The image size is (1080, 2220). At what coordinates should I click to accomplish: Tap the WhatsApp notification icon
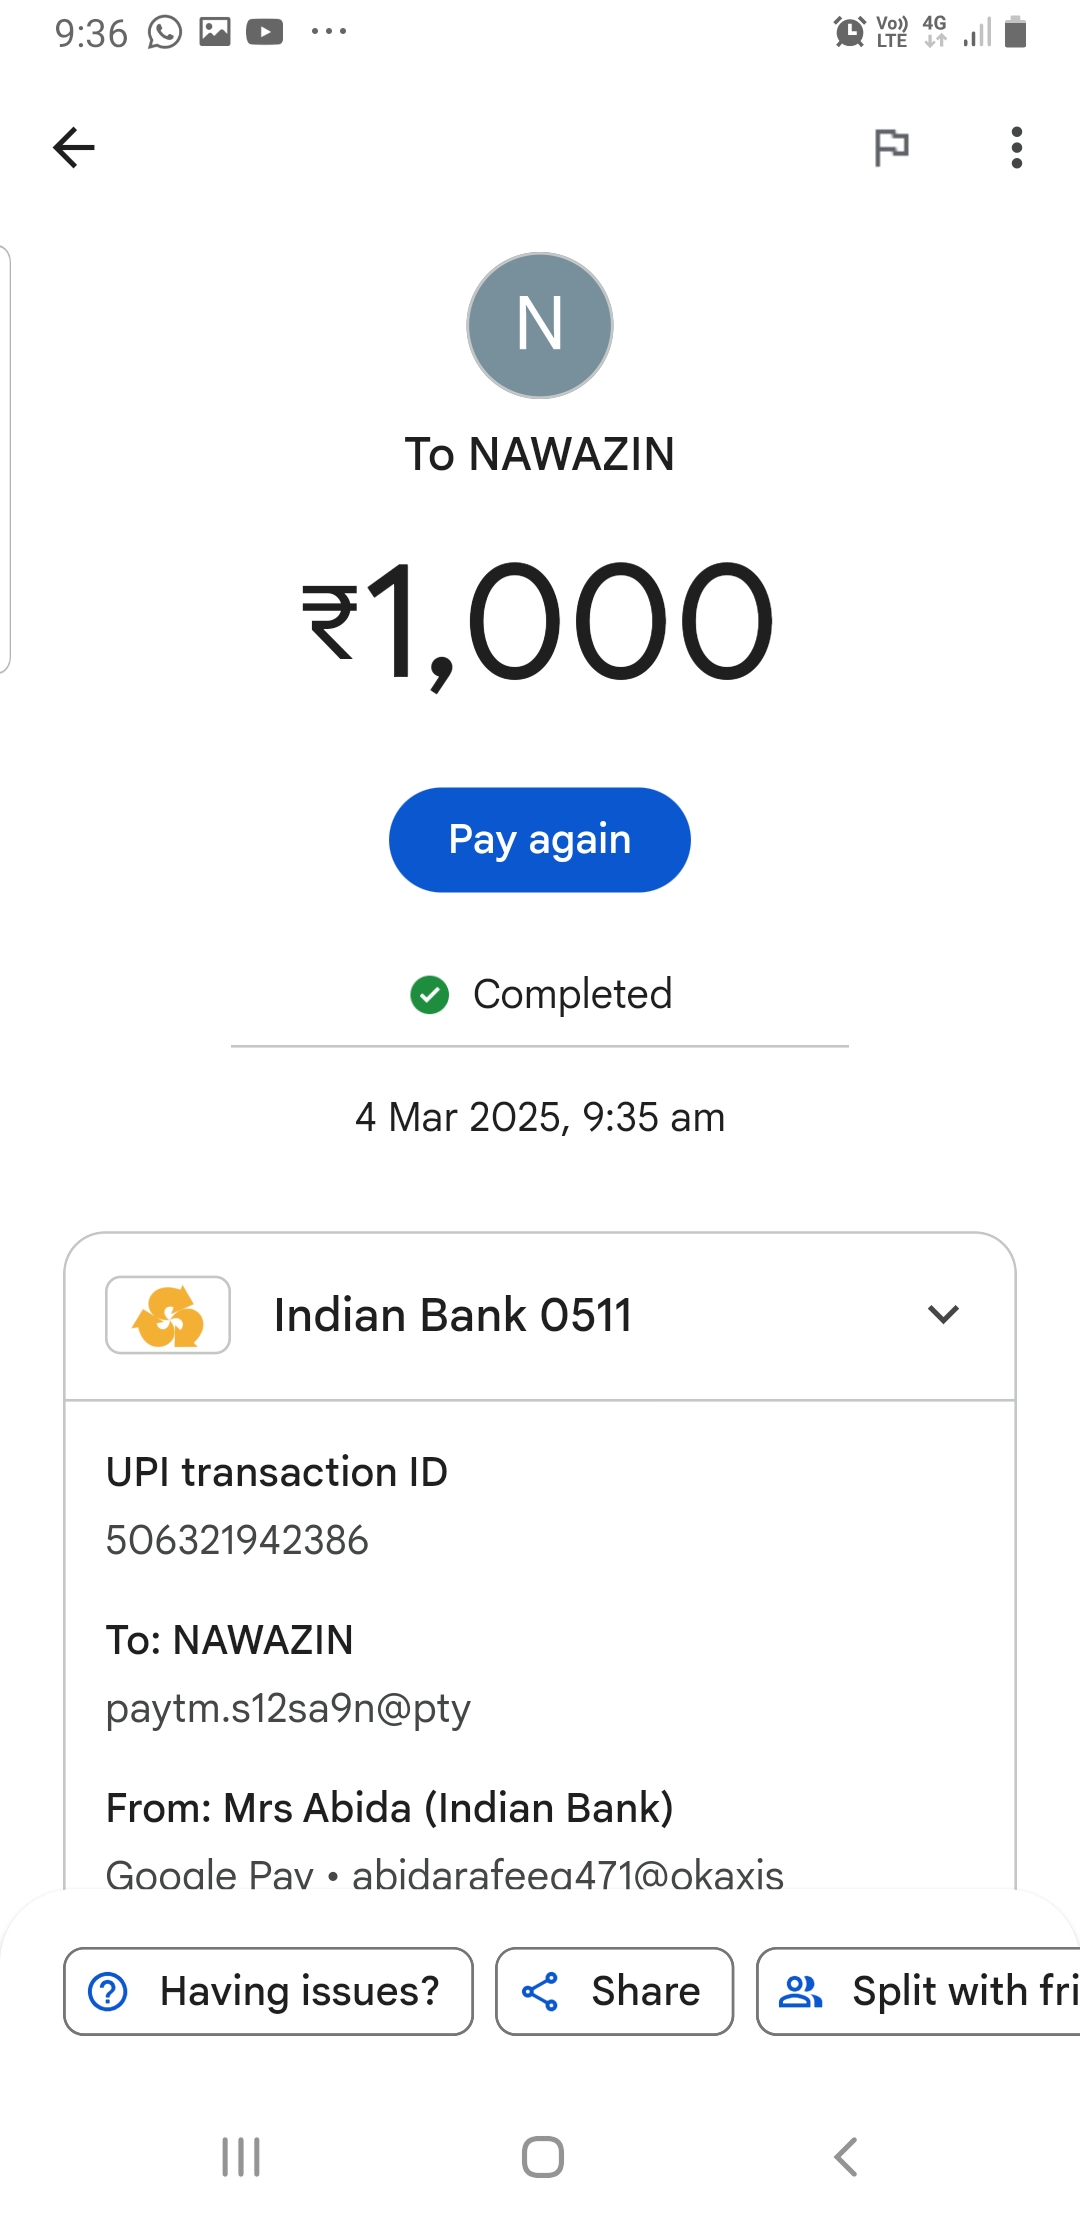pyautogui.click(x=165, y=33)
